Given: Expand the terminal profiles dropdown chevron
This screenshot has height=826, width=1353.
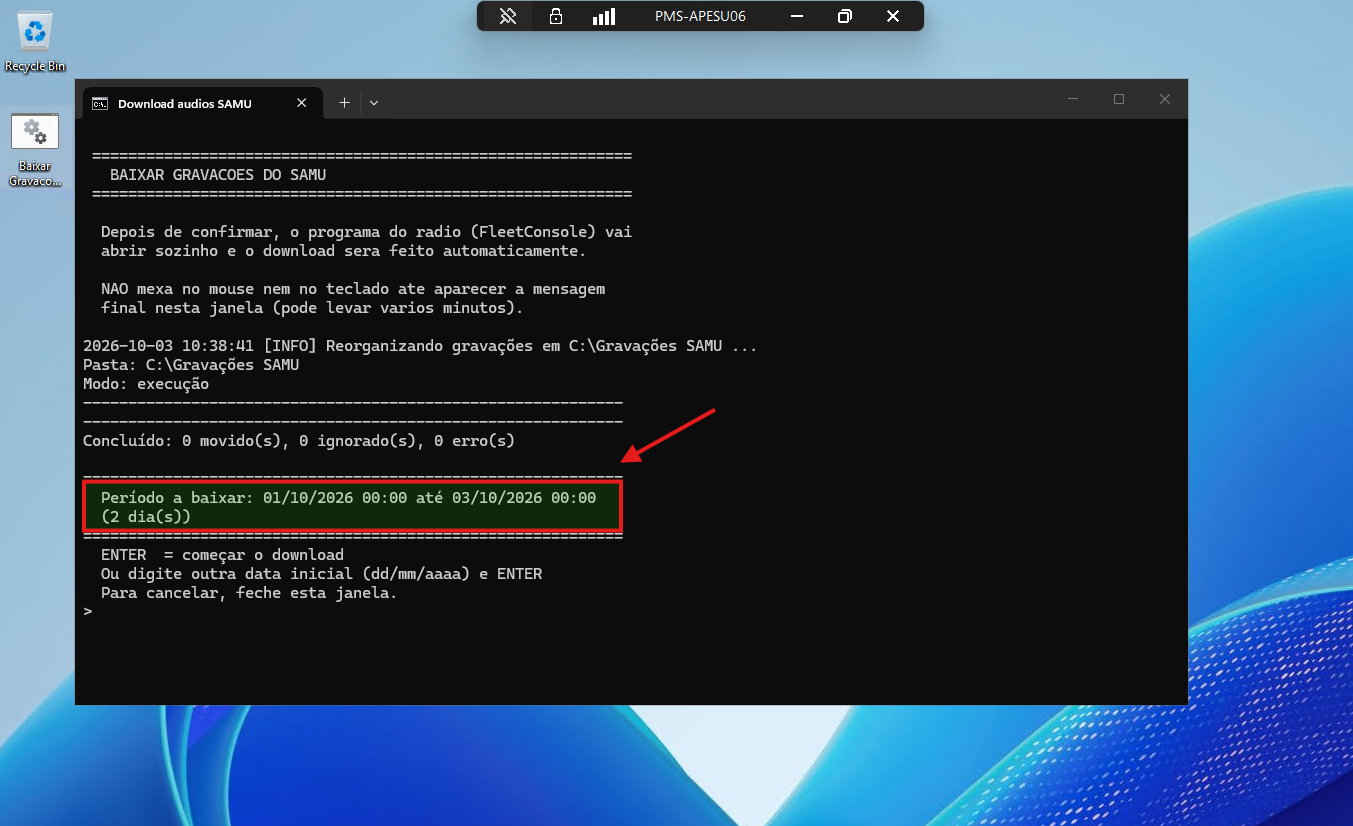Looking at the screenshot, I should pyautogui.click(x=374, y=103).
